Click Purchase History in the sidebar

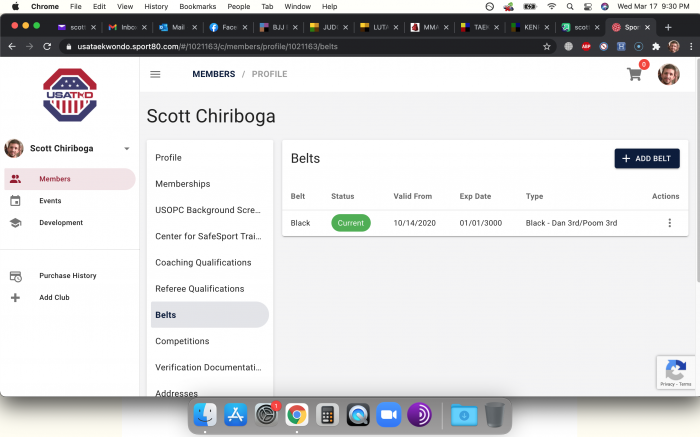pos(70,276)
